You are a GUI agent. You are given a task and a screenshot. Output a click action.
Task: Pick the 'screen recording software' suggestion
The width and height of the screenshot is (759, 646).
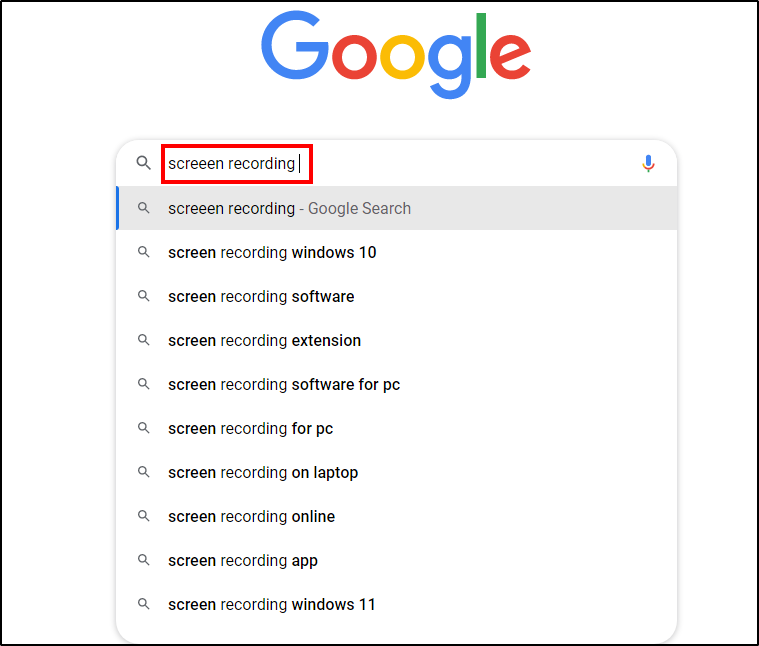tap(261, 297)
